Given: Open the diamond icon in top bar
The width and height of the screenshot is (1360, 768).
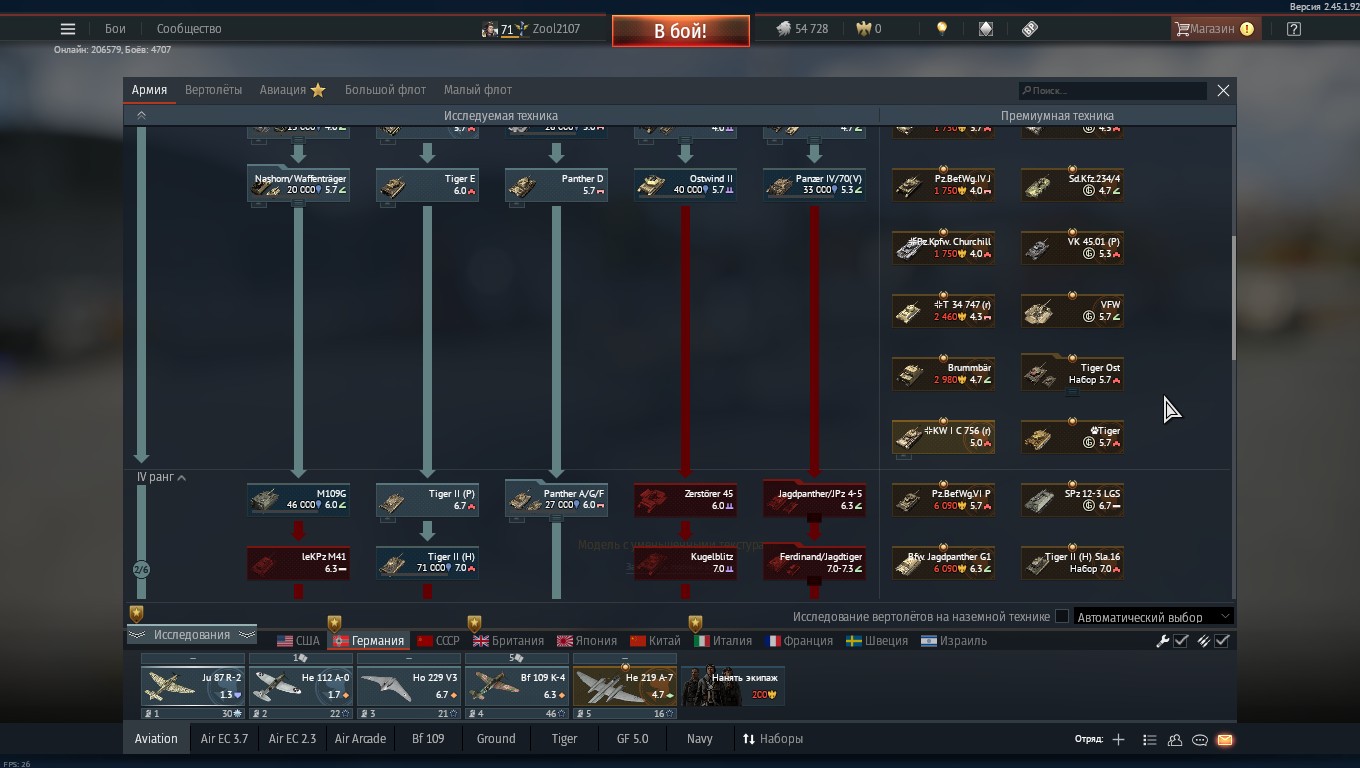Looking at the screenshot, I should [986, 29].
